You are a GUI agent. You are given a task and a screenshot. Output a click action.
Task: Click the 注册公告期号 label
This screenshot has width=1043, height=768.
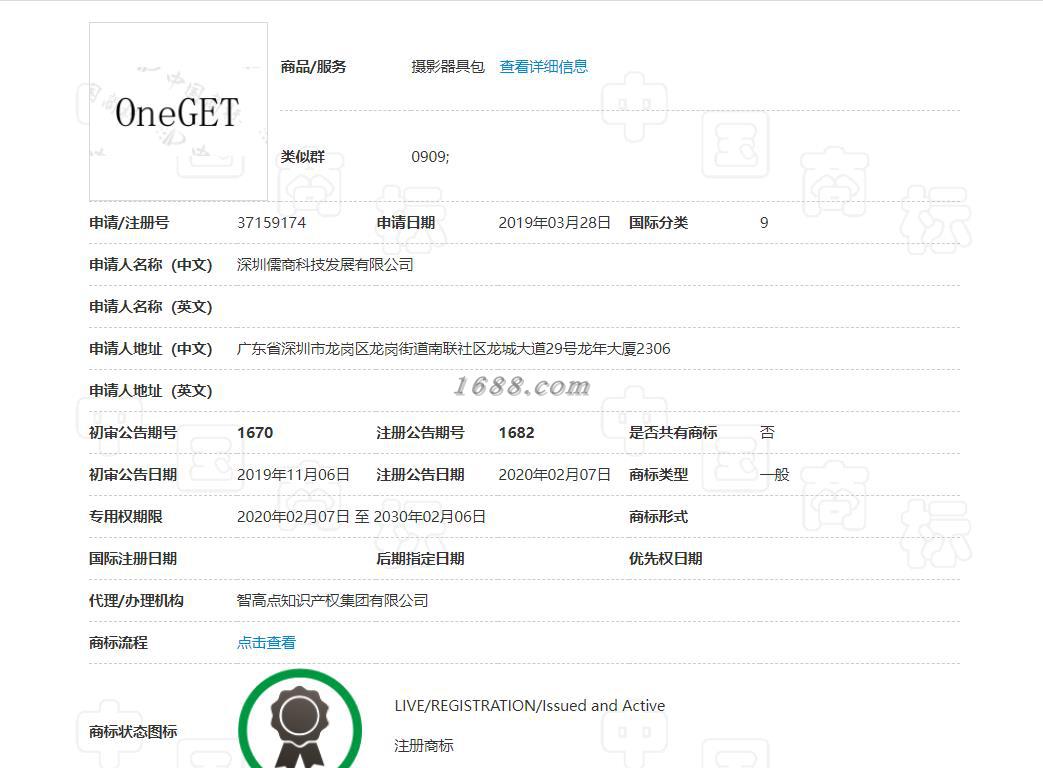coord(420,433)
